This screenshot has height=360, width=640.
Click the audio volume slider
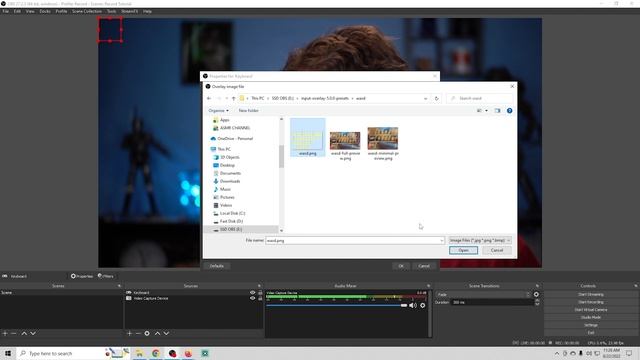pyautogui.click(x=337, y=305)
